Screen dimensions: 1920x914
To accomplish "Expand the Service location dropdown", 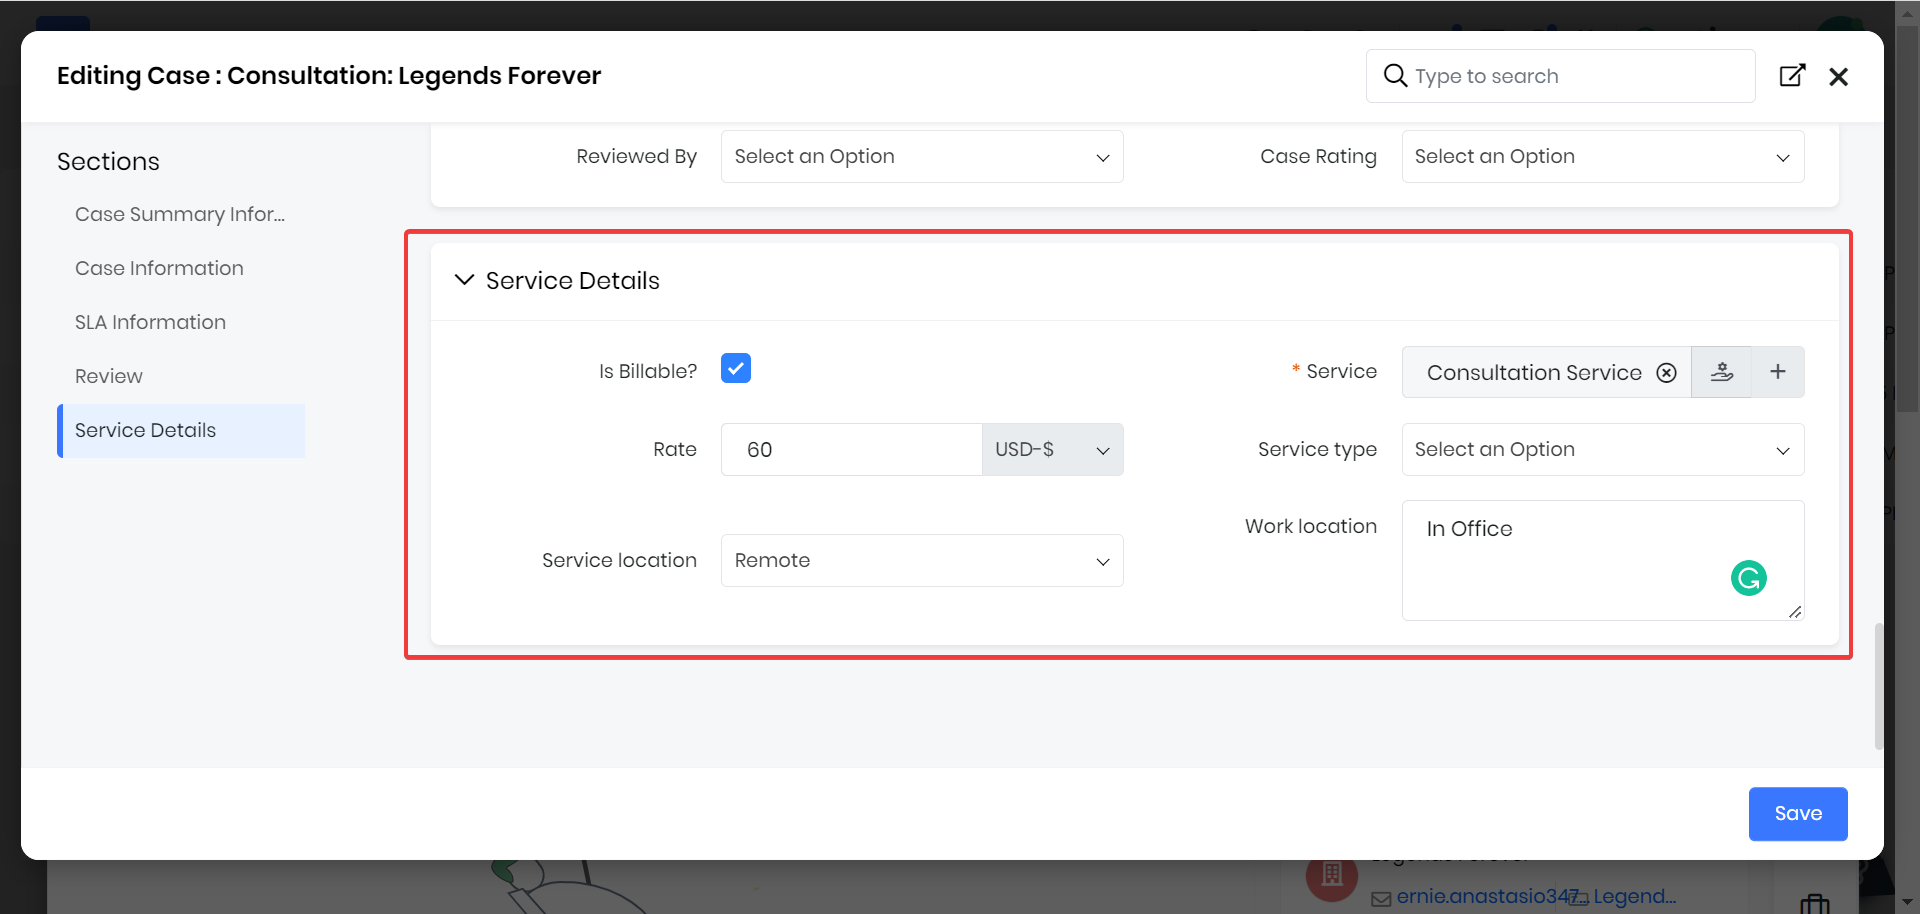I will click(x=921, y=561).
